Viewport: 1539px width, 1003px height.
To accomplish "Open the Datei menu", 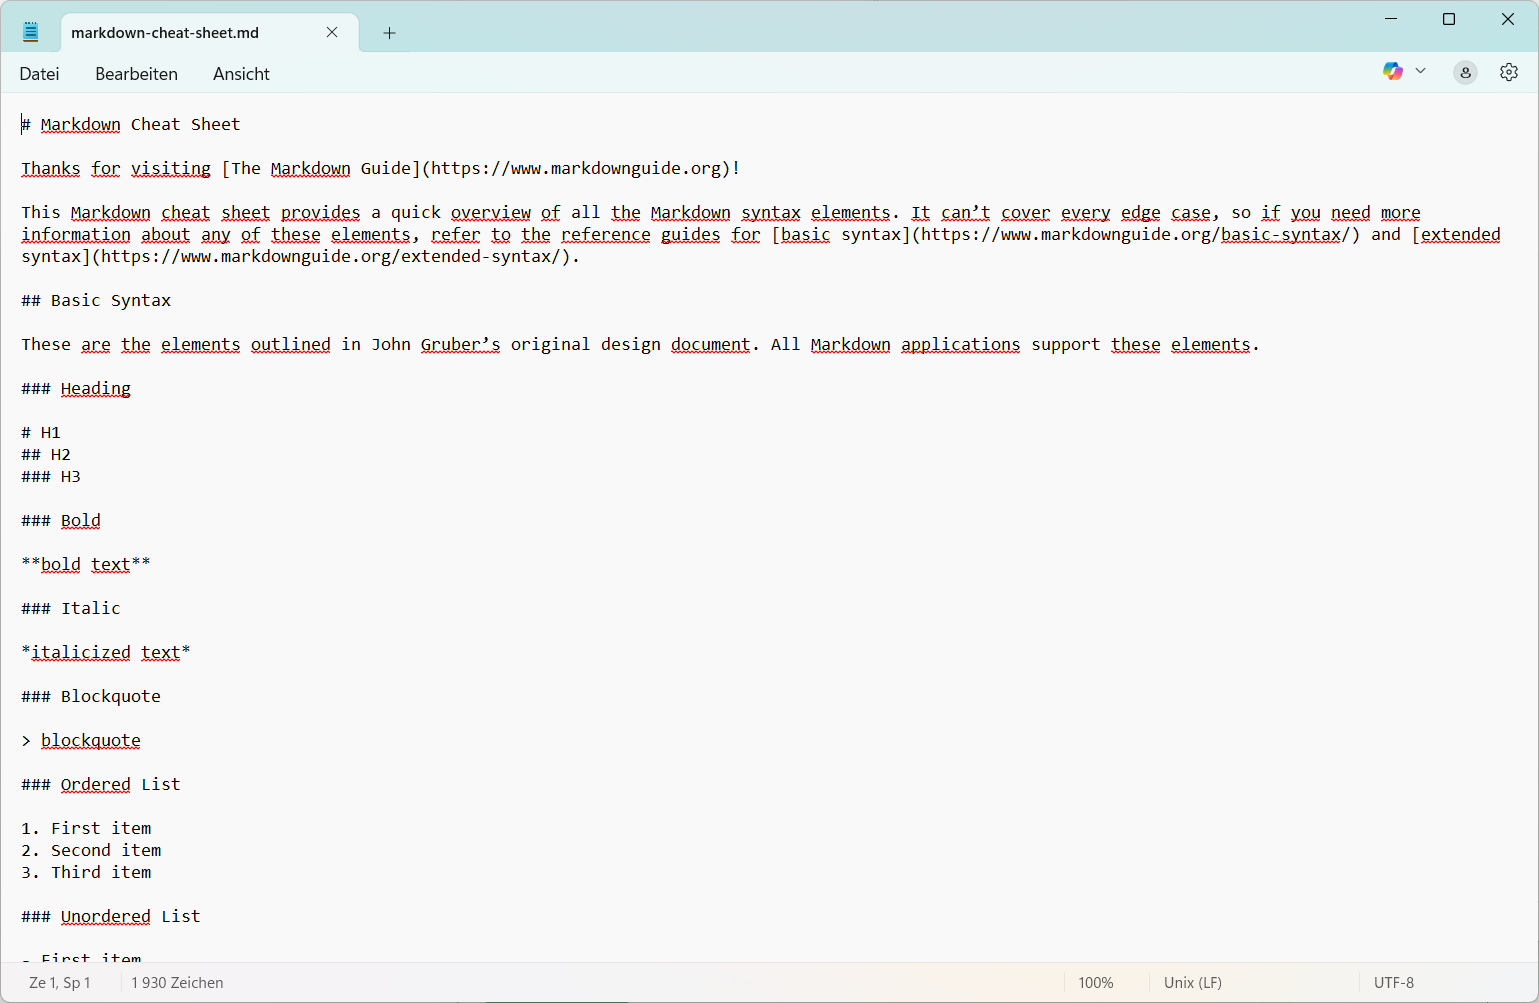I will (x=39, y=73).
